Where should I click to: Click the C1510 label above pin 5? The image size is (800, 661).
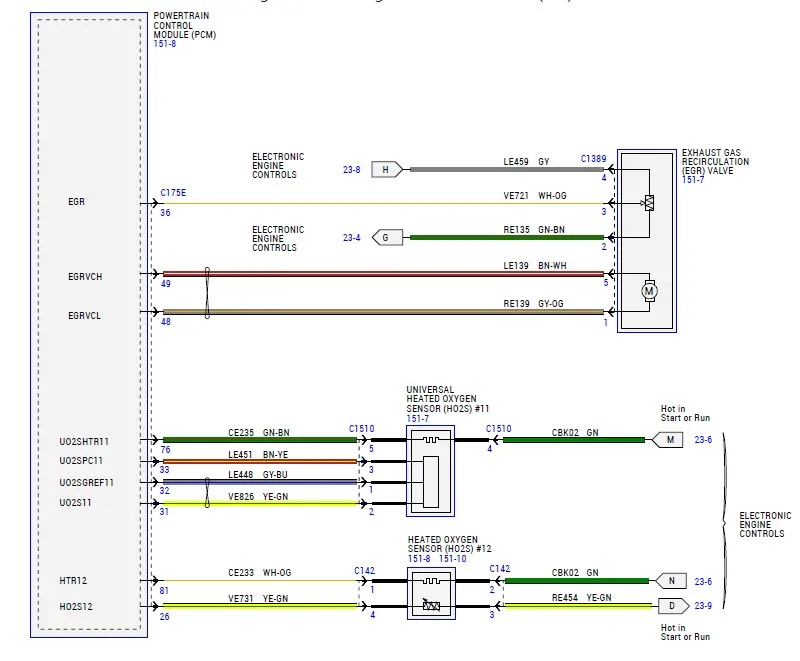(362, 428)
